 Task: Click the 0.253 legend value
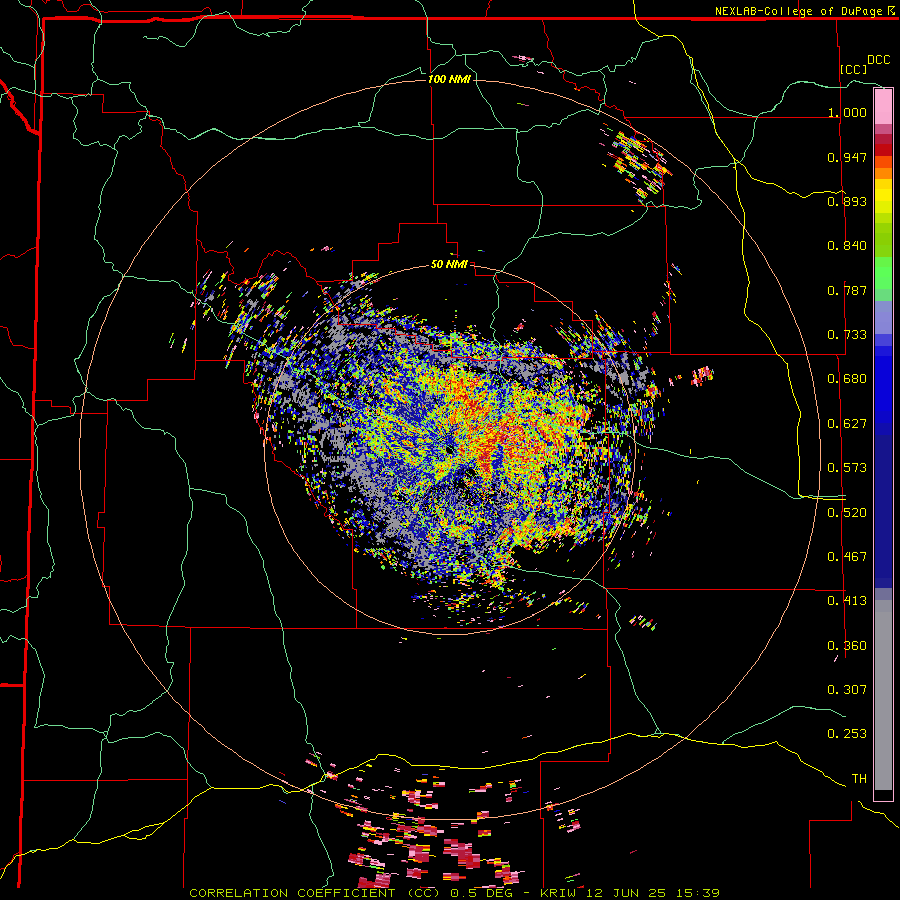pyautogui.click(x=847, y=734)
